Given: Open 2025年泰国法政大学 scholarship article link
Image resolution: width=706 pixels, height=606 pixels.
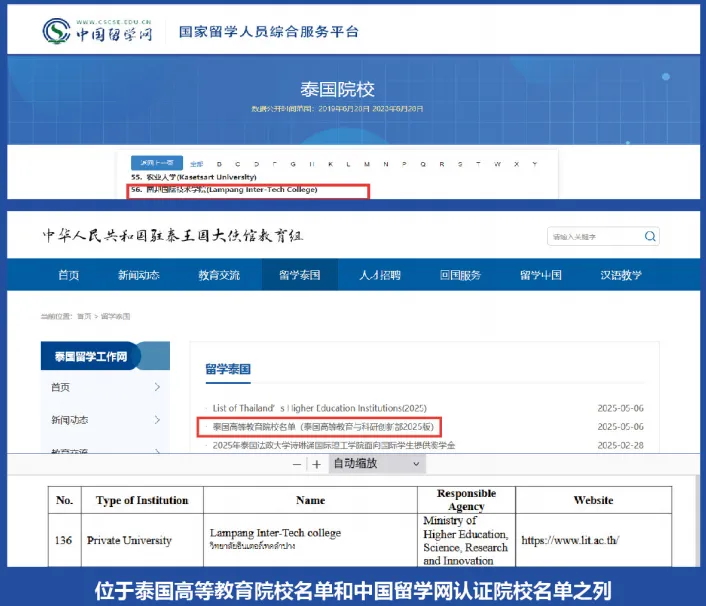Looking at the screenshot, I should pos(334,445).
